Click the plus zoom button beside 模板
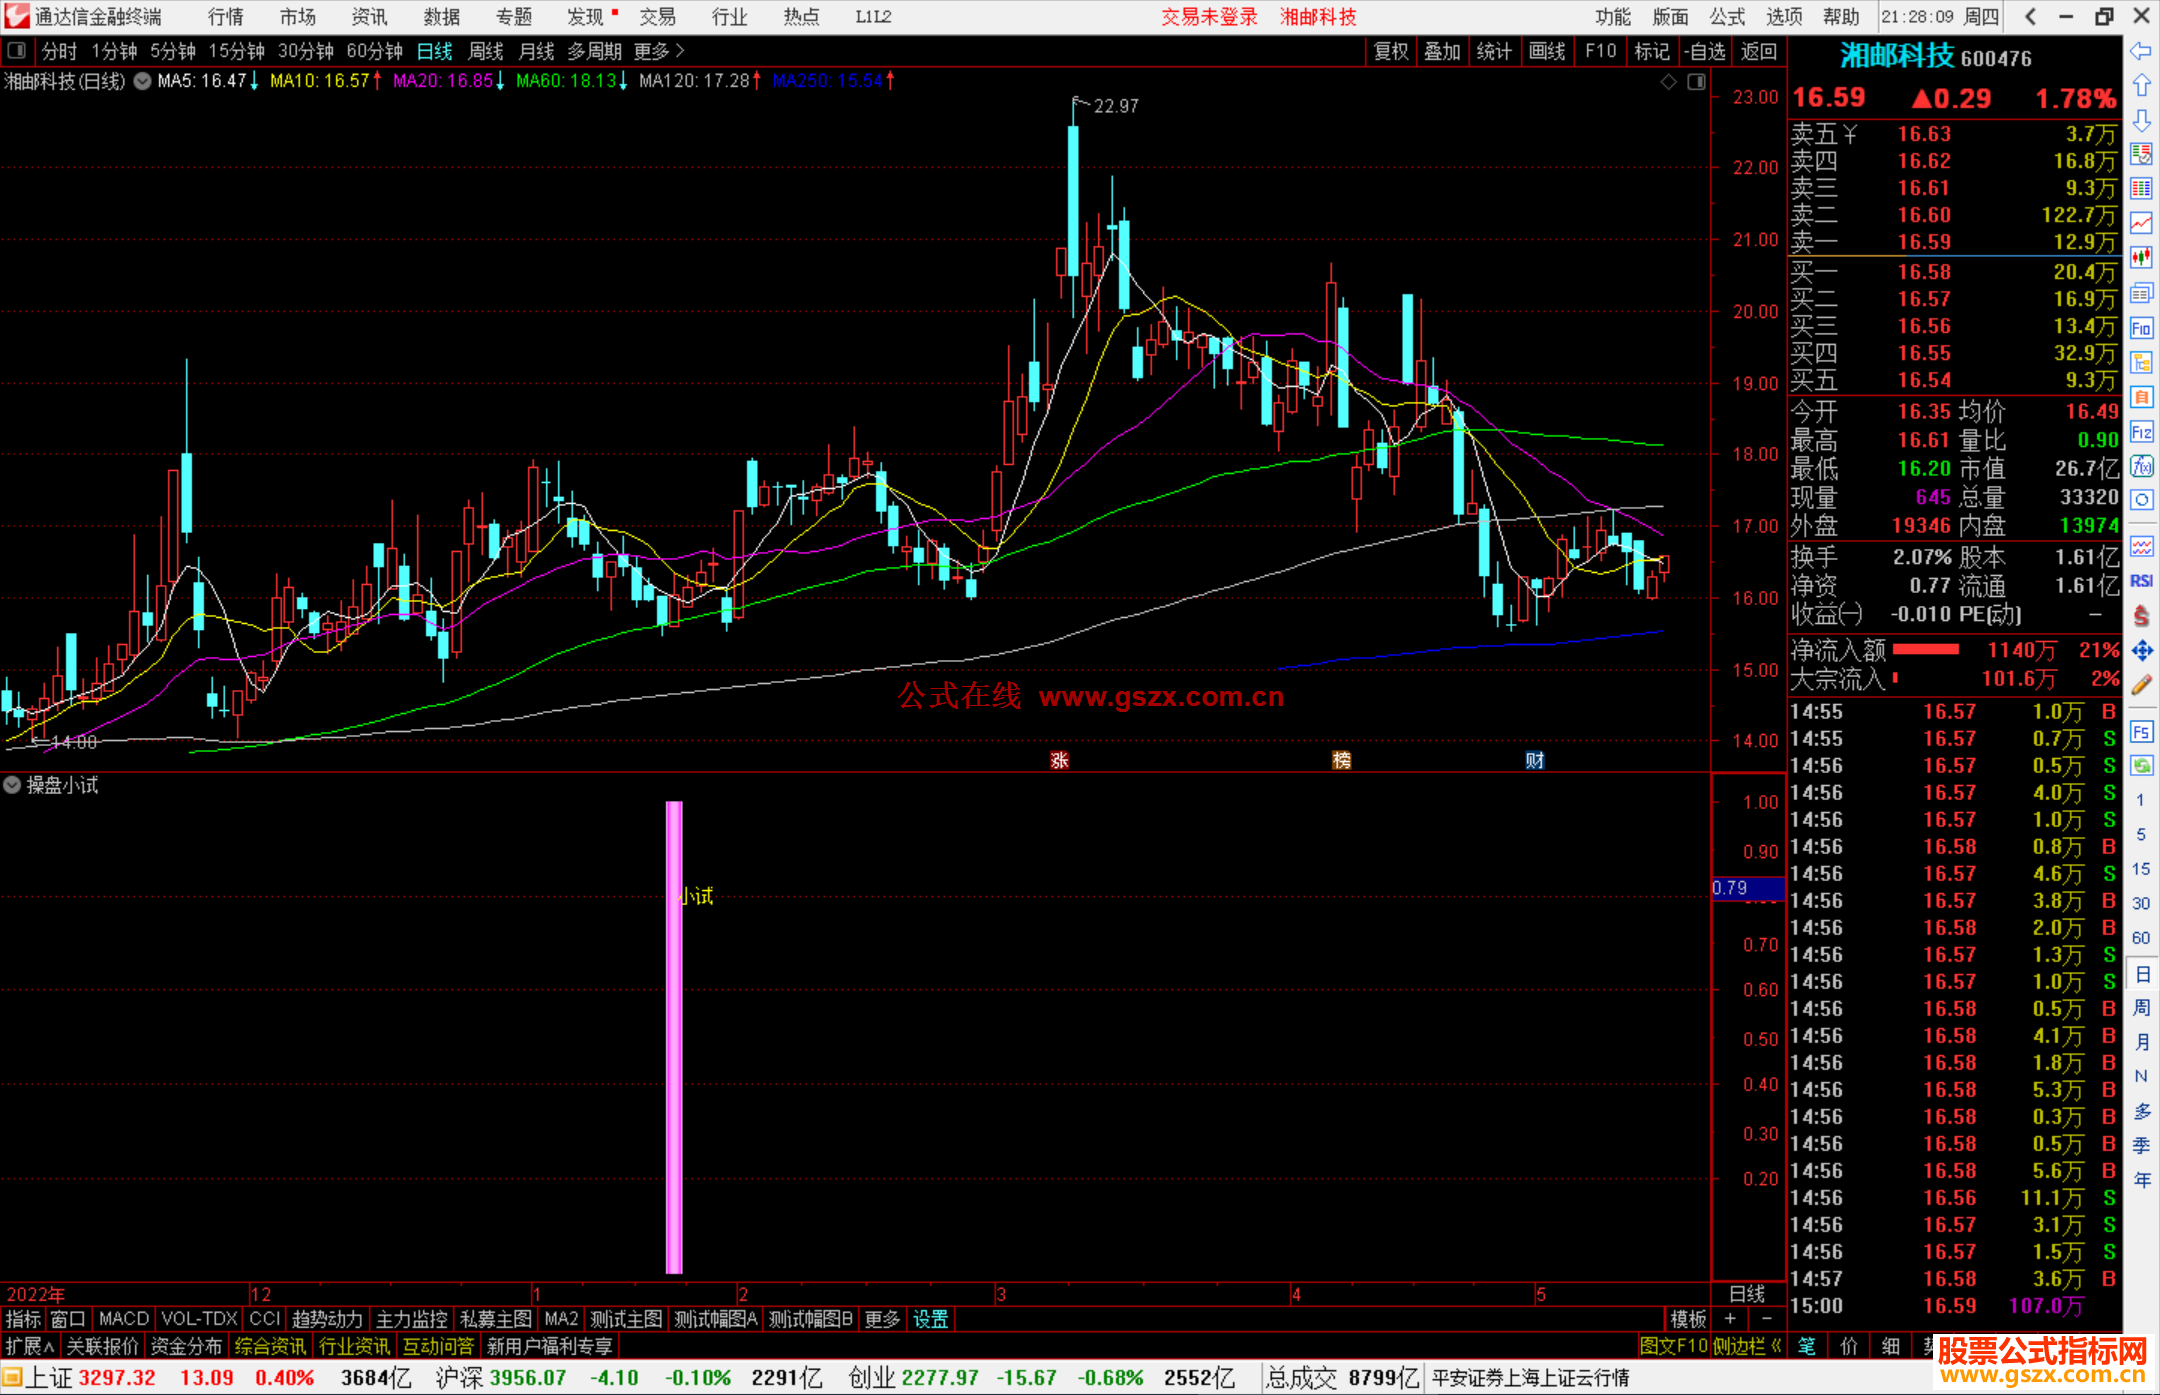Screen dimensions: 2160x1395 pos(1730,1319)
